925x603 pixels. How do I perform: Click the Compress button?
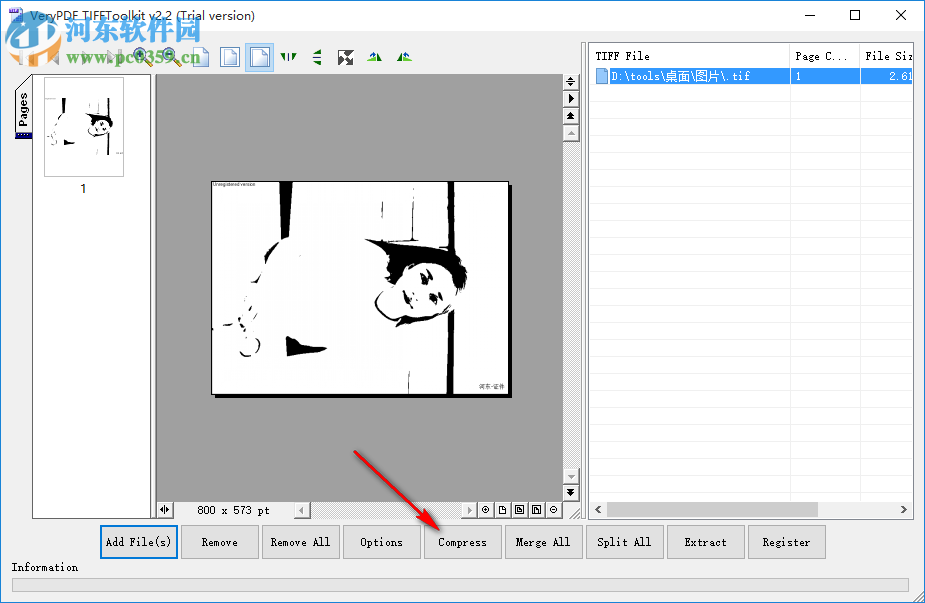coord(462,541)
